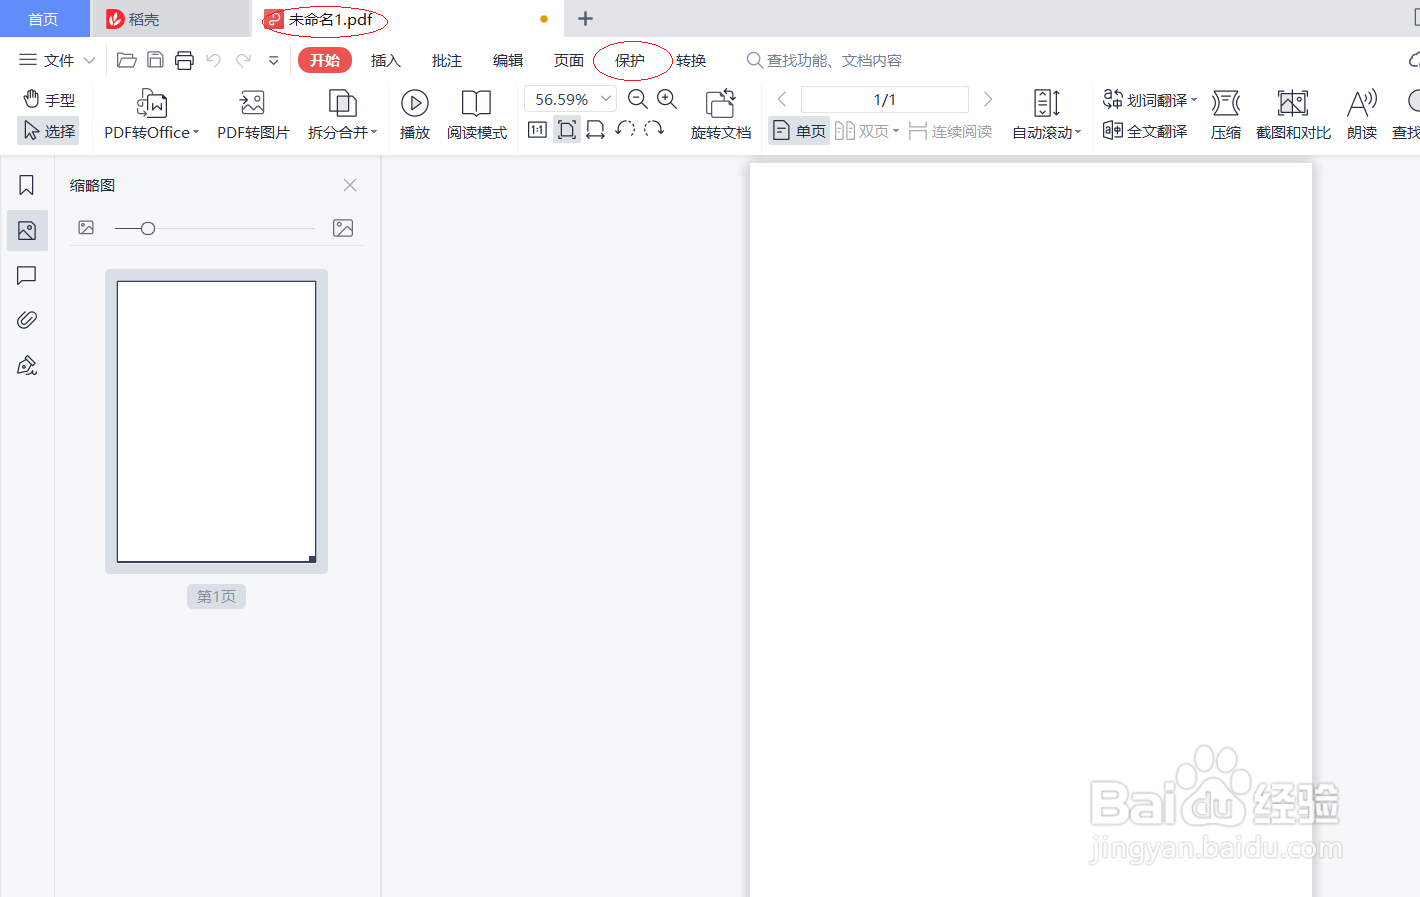The width and height of the screenshot is (1420, 897).
Task: Activate the 选择 selection tool
Action: point(49,130)
